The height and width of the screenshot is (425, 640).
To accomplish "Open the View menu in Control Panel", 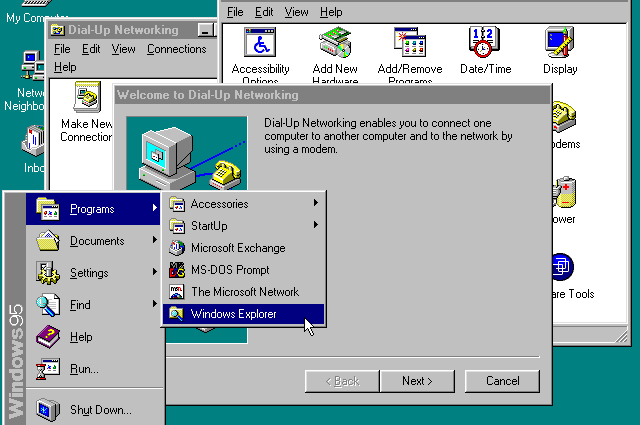I will [x=296, y=12].
